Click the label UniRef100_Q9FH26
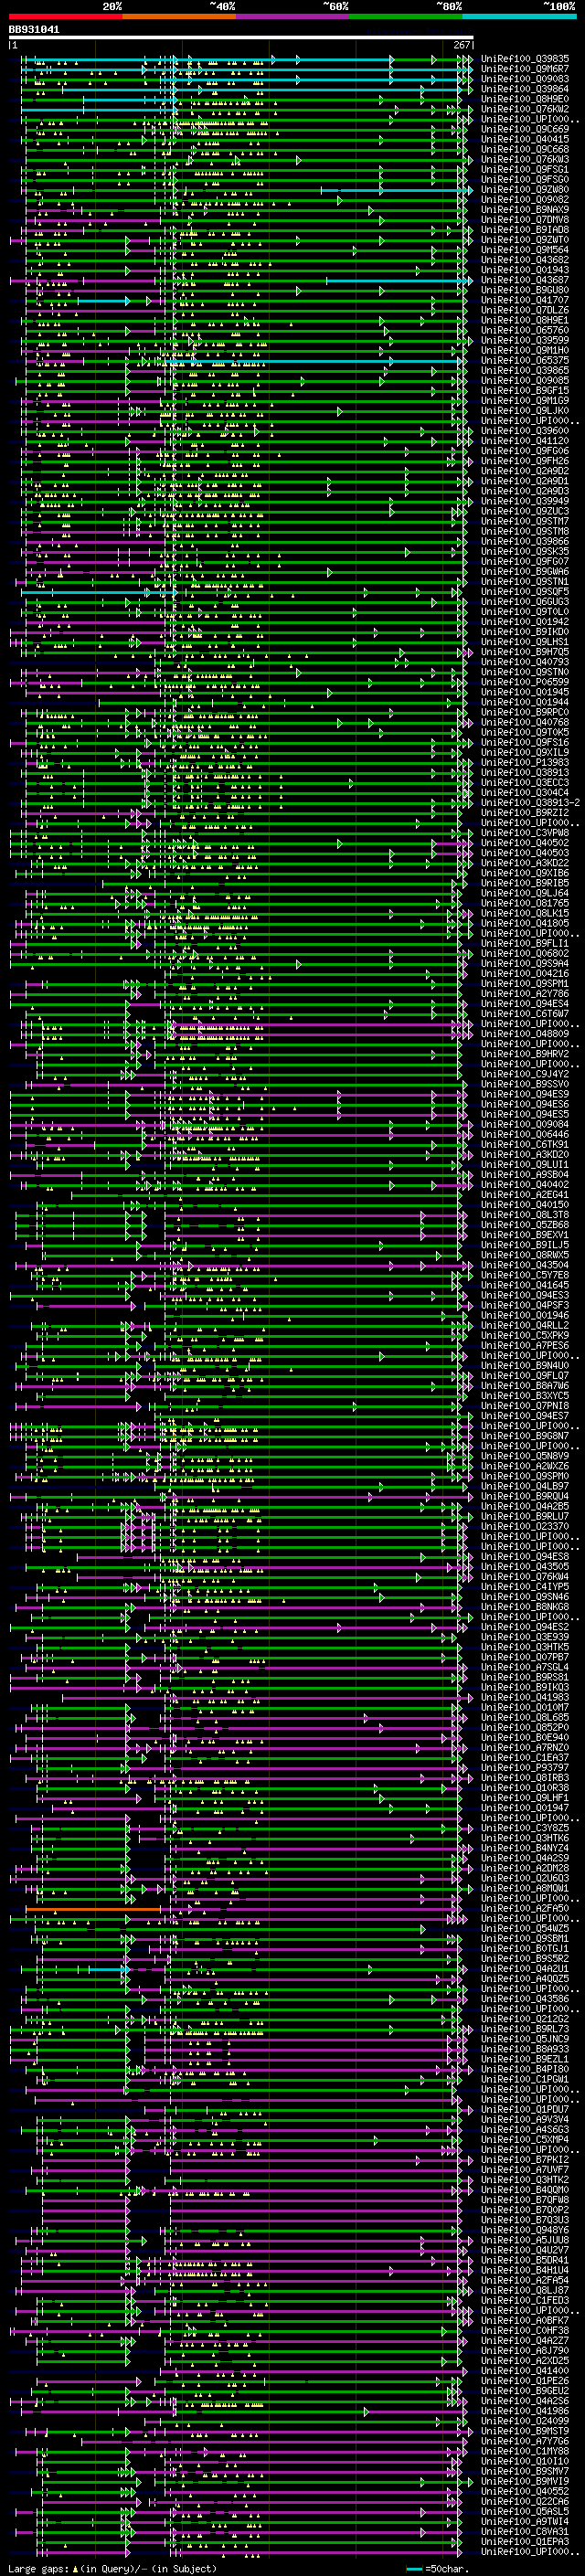This screenshot has width=585, height=2576. pos(524,461)
